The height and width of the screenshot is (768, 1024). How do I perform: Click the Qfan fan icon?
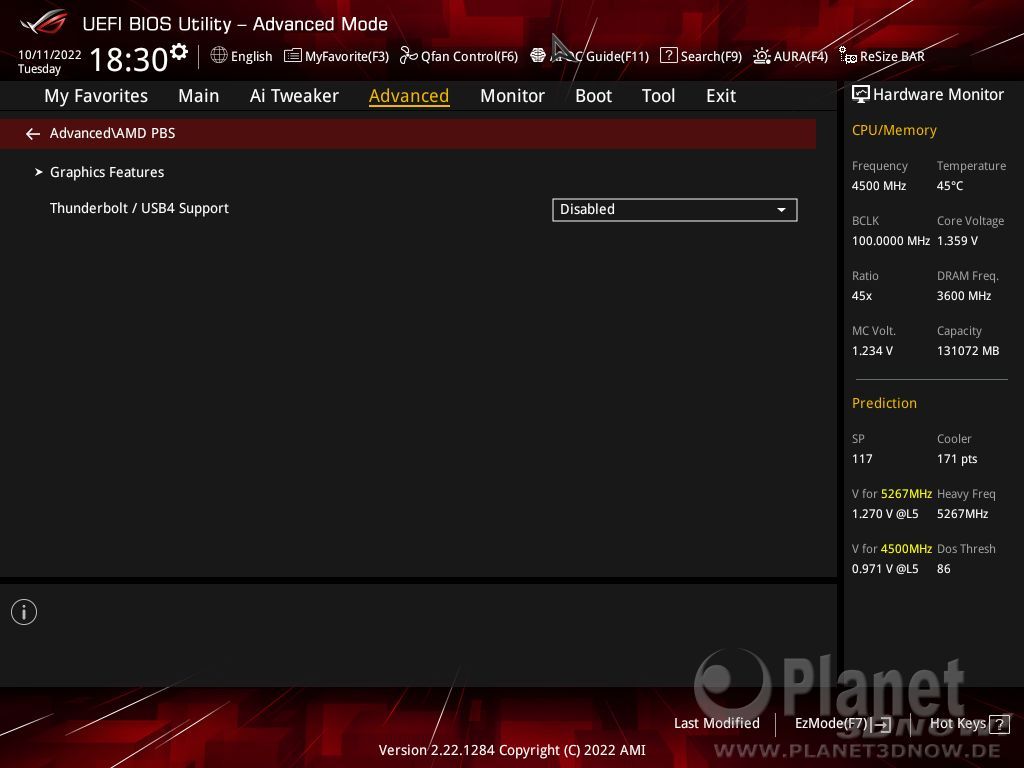tap(409, 56)
